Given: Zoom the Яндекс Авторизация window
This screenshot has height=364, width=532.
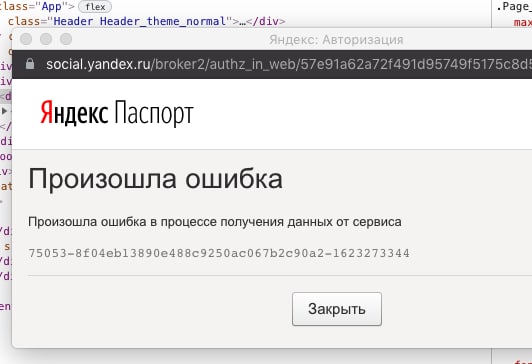Looking at the screenshot, I should click(66, 39).
